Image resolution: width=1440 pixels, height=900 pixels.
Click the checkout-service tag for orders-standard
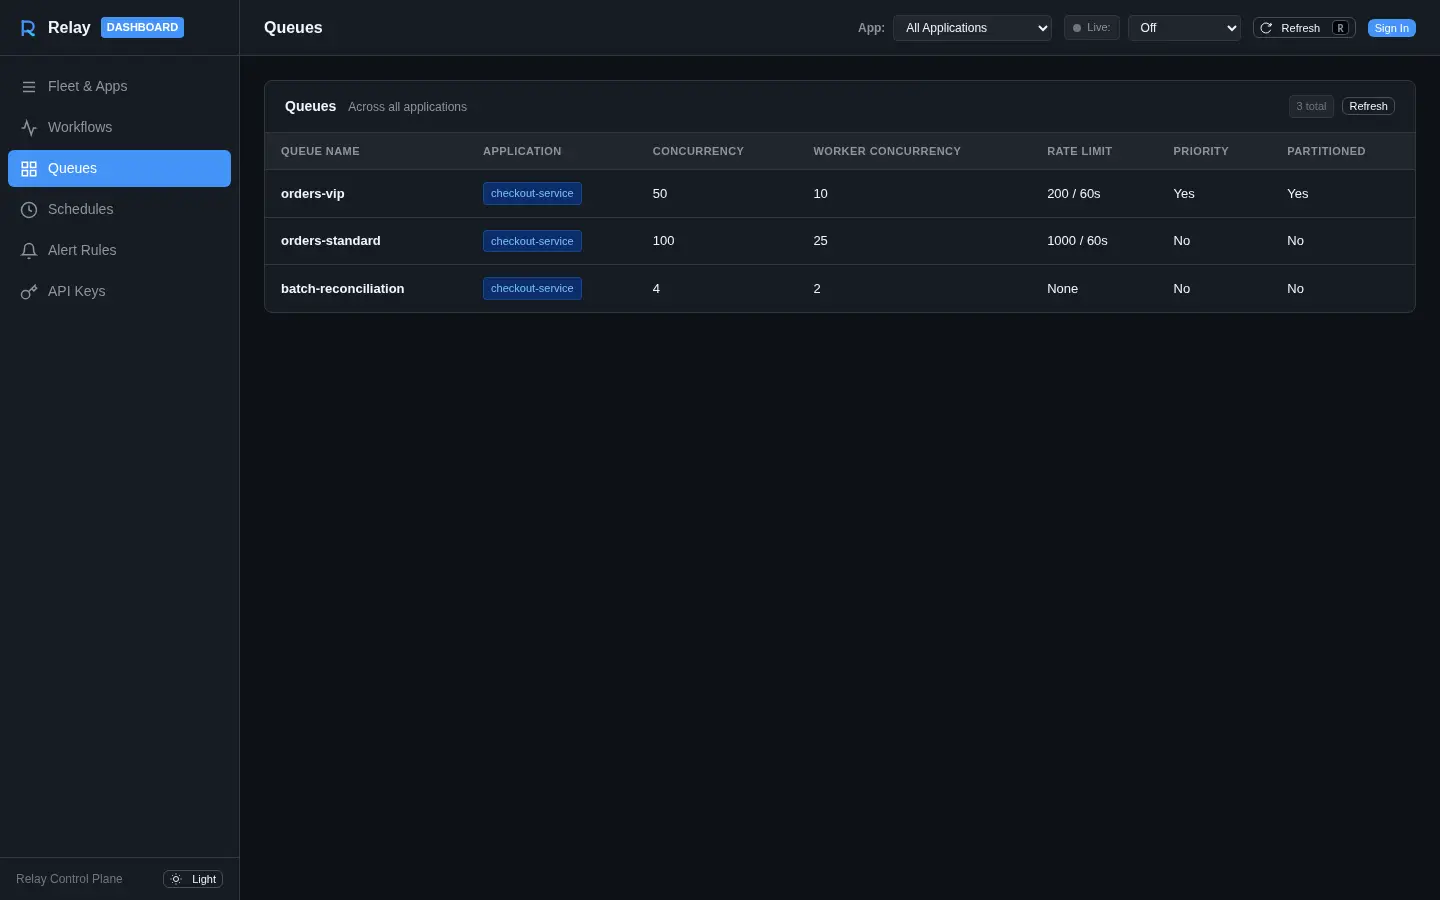pos(532,241)
